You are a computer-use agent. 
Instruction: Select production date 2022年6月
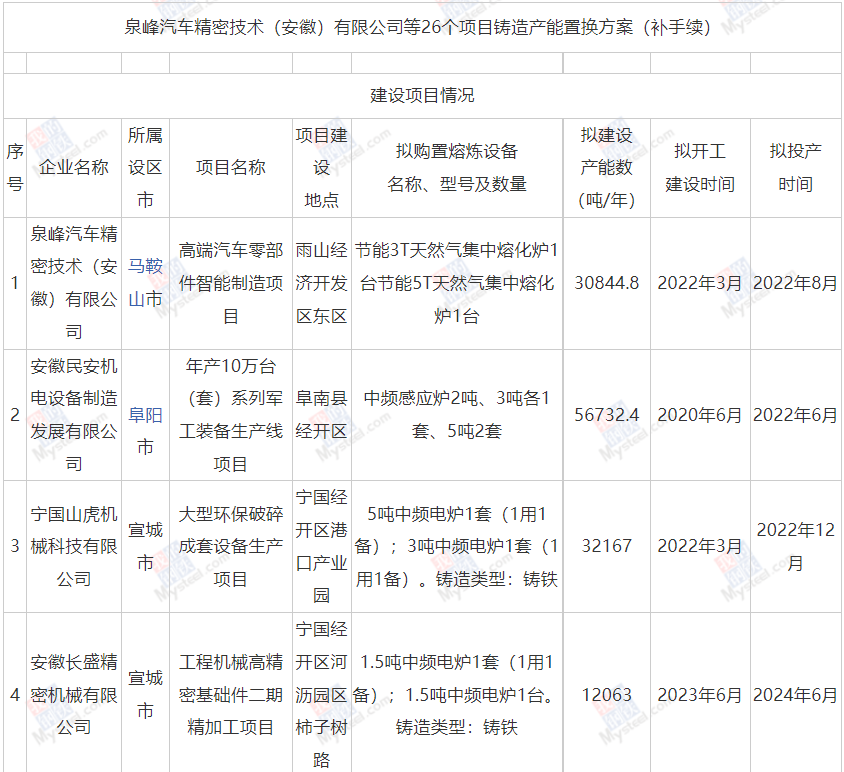coord(796,415)
